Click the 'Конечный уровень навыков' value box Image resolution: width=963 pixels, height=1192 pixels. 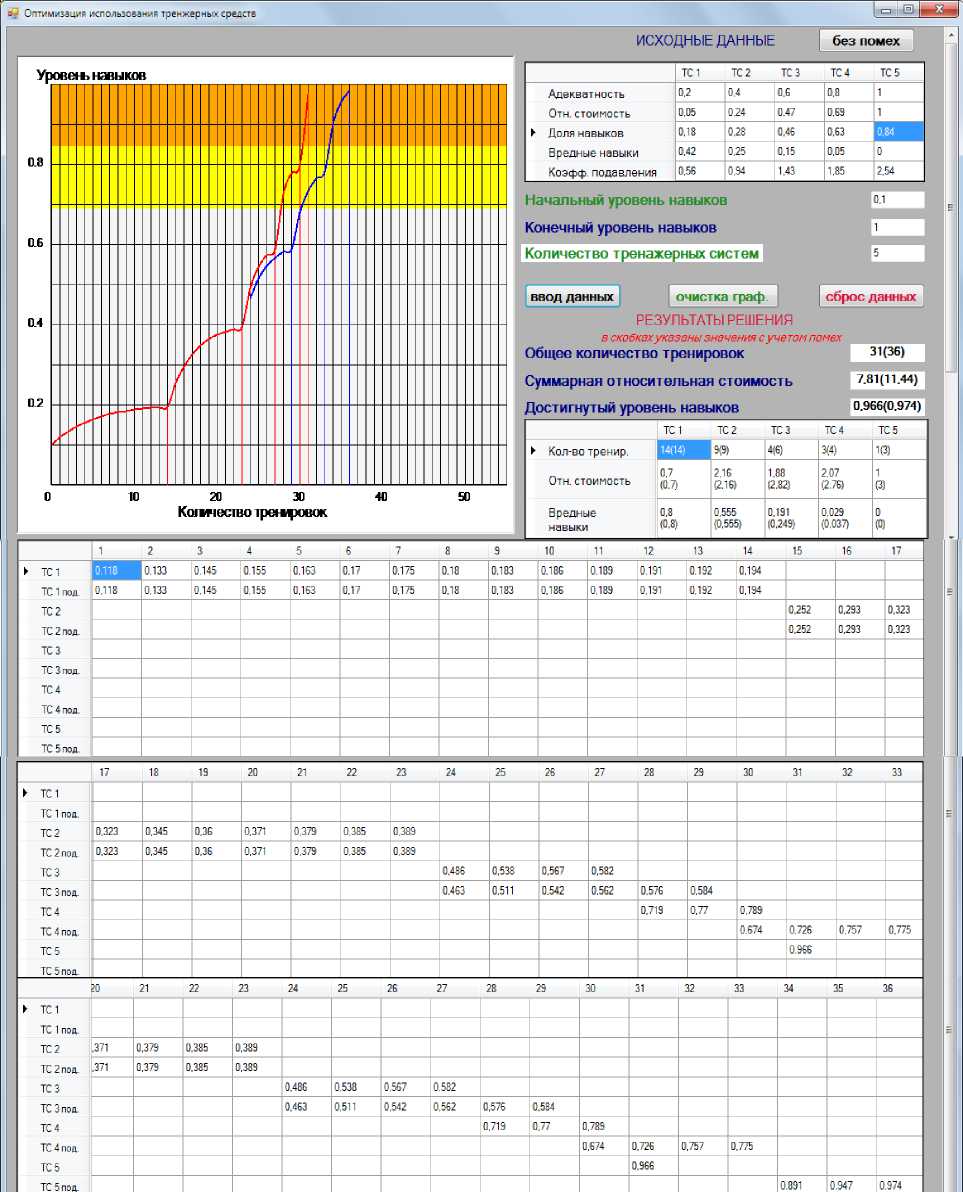click(896, 227)
